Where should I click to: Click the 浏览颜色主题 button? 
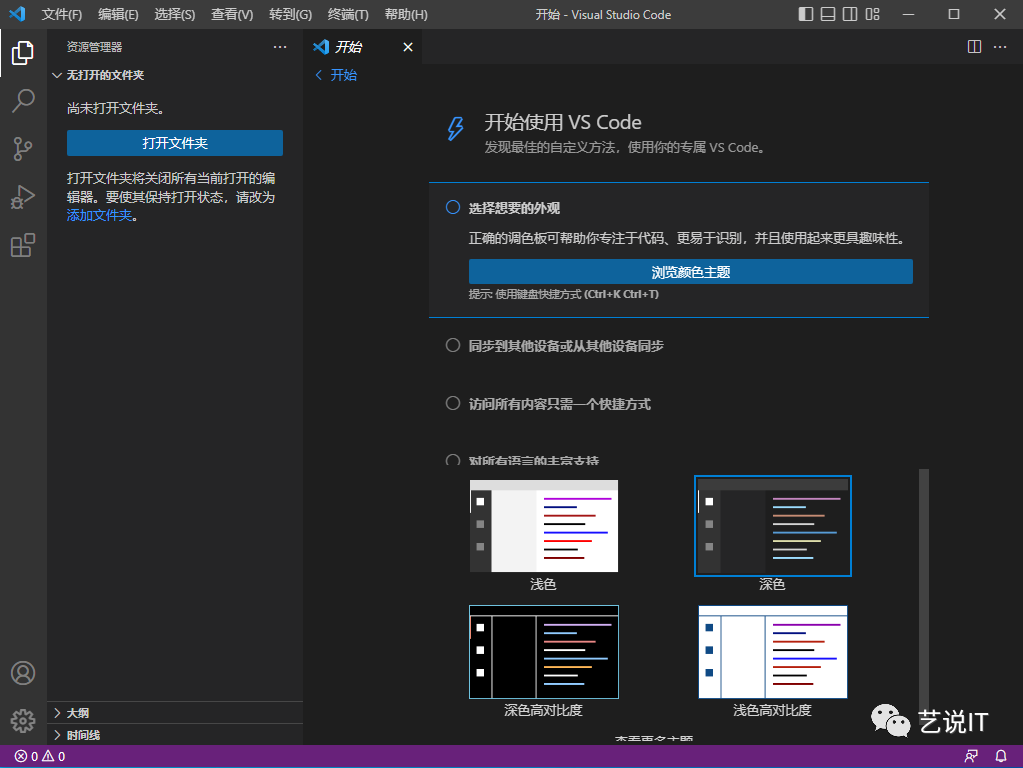(690, 272)
